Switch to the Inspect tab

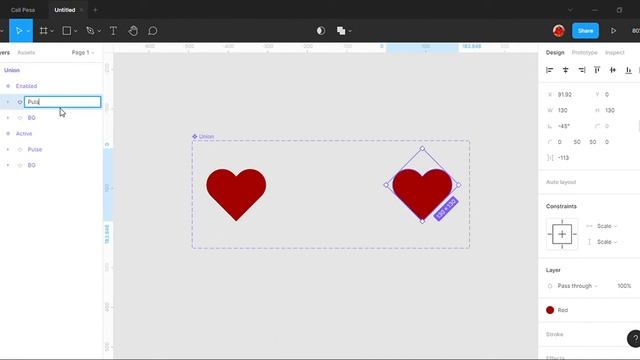click(614, 53)
